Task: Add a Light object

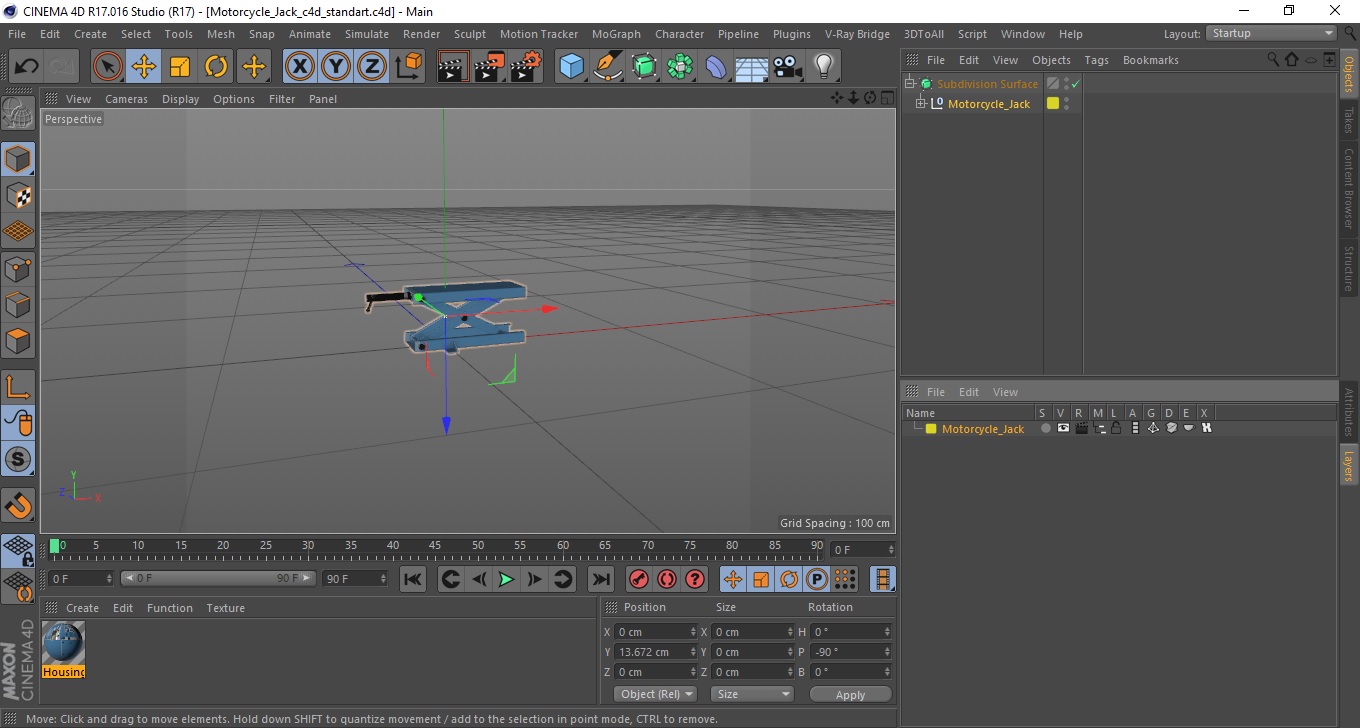Action: click(823, 67)
